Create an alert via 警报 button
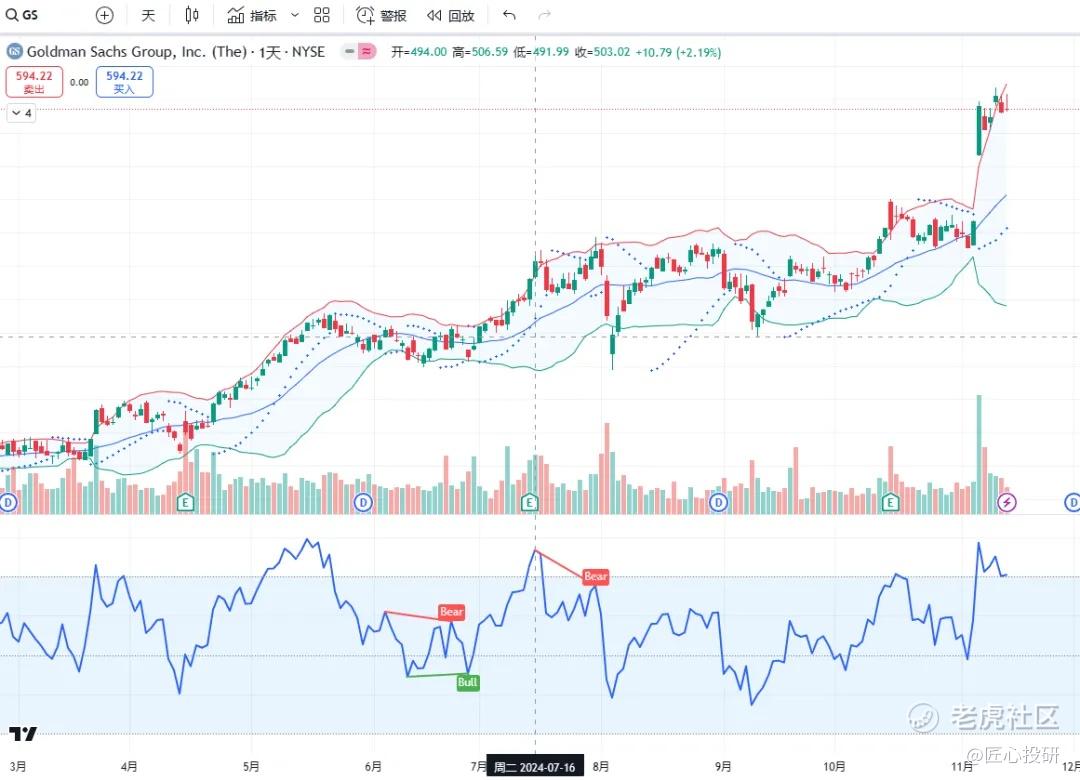Viewport: 1080px width, 780px height. pos(381,15)
